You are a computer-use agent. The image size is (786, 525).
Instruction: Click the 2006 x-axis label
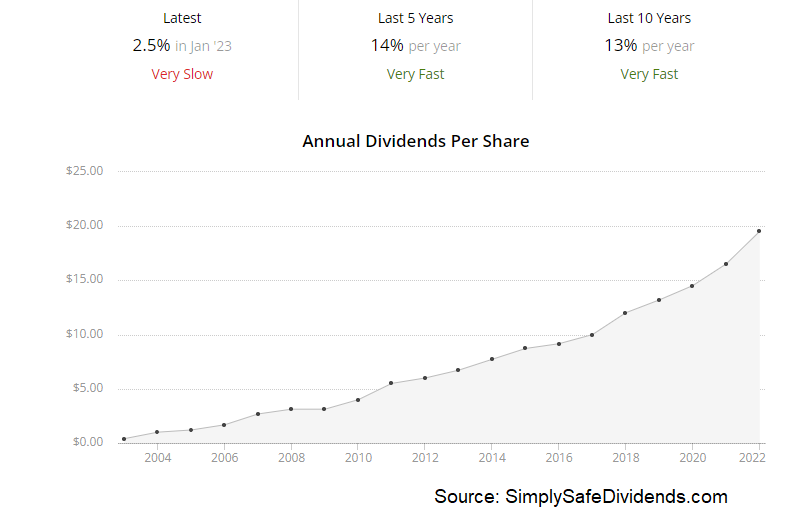[x=225, y=457]
